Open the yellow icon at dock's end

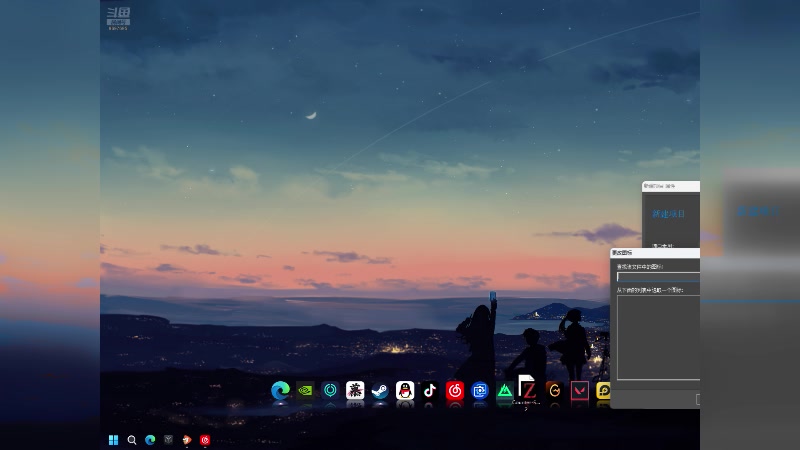603,391
